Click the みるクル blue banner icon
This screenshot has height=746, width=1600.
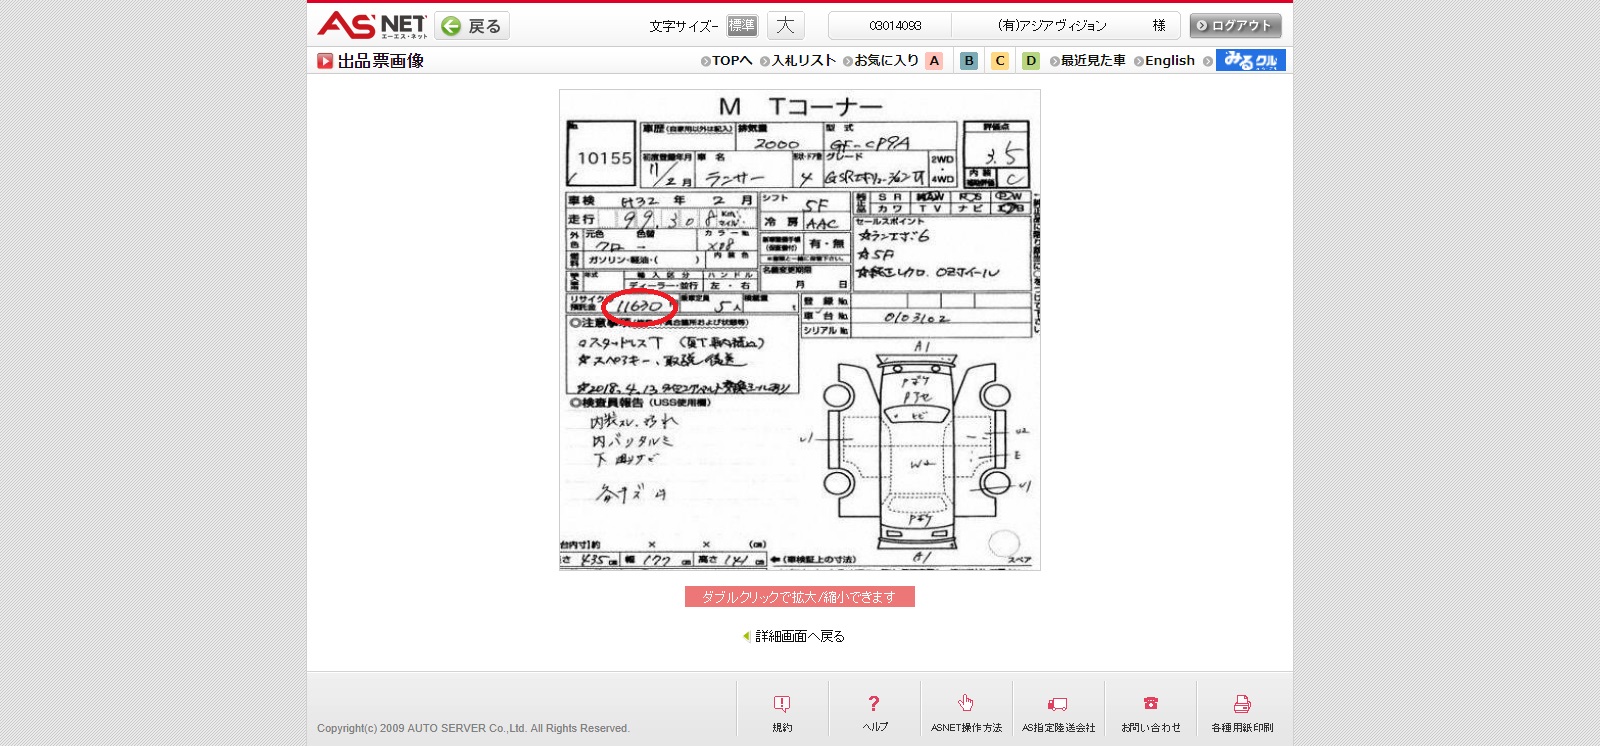point(1250,60)
